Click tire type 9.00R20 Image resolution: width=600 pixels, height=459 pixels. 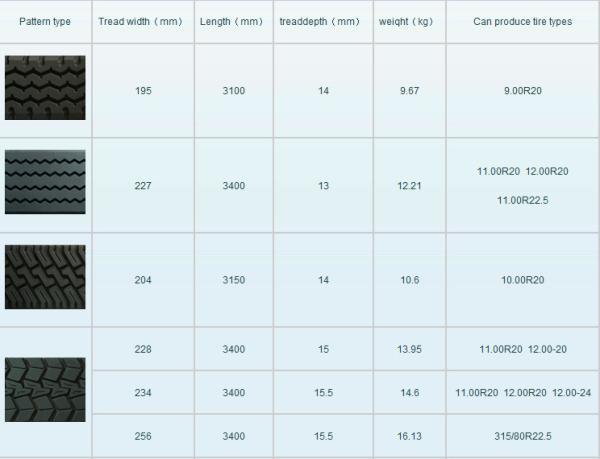click(x=523, y=91)
